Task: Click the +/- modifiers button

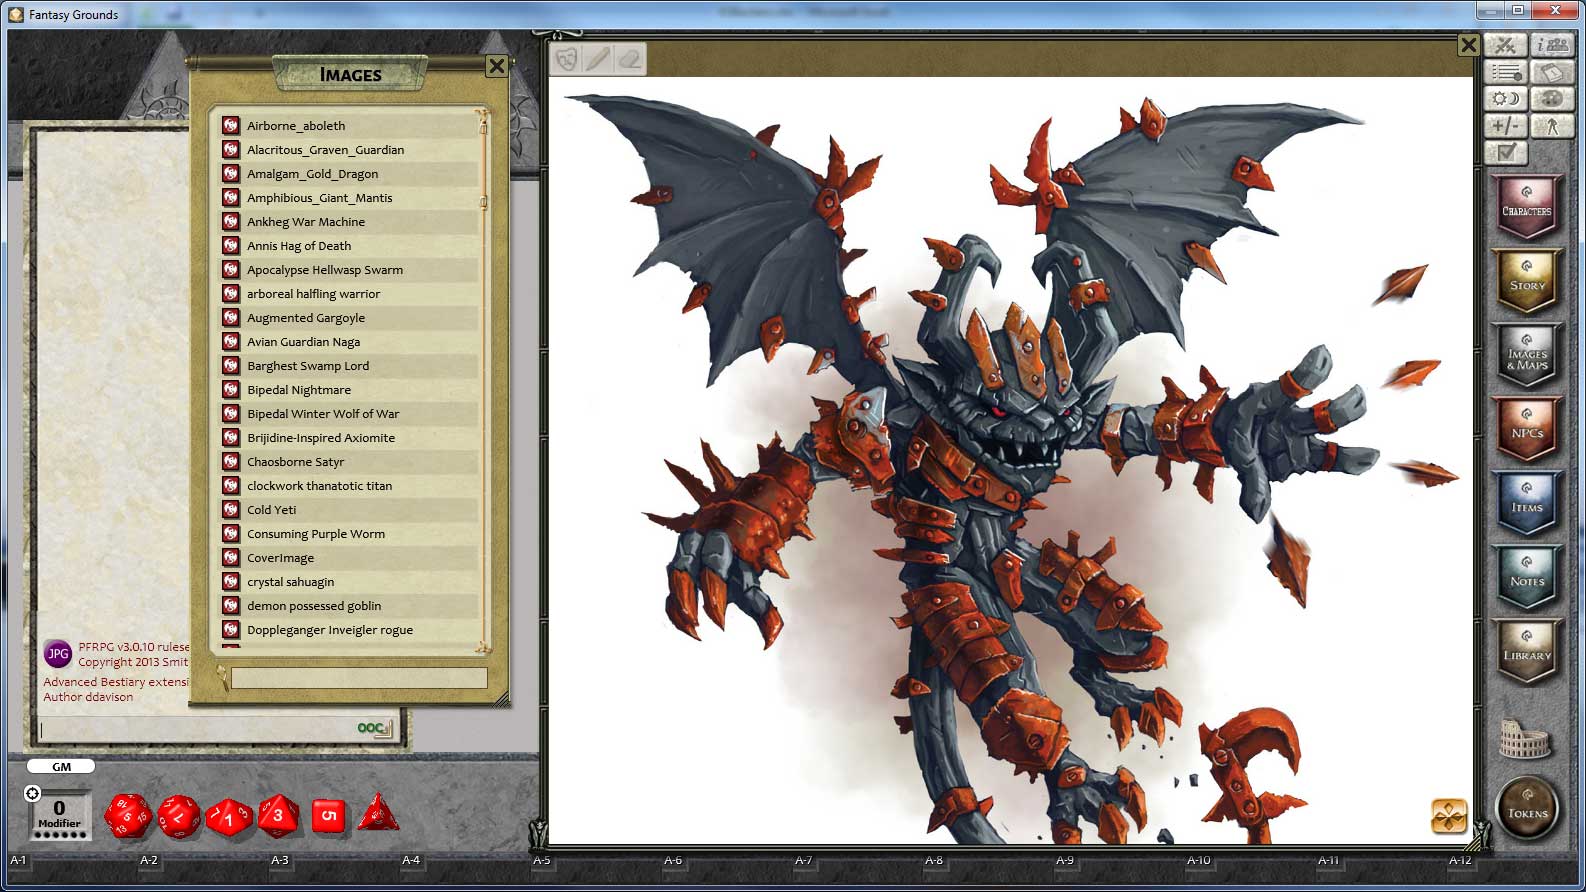Action: (1505, 126)
